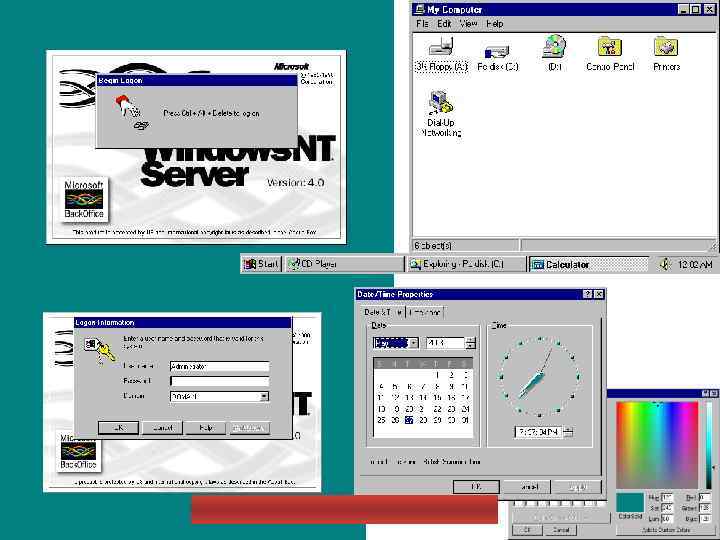Open the Control Panel folder icon
This screenshot has height=540, width=720.
click(610, 54)
